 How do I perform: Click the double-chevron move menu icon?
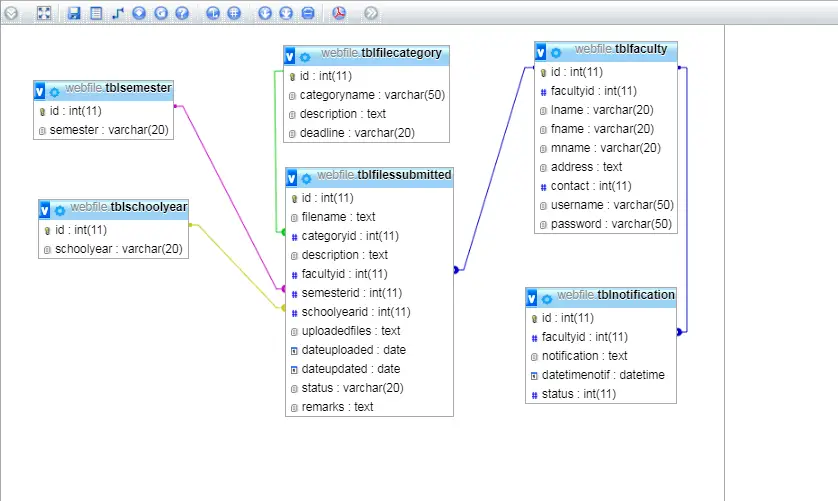point(371,13)
